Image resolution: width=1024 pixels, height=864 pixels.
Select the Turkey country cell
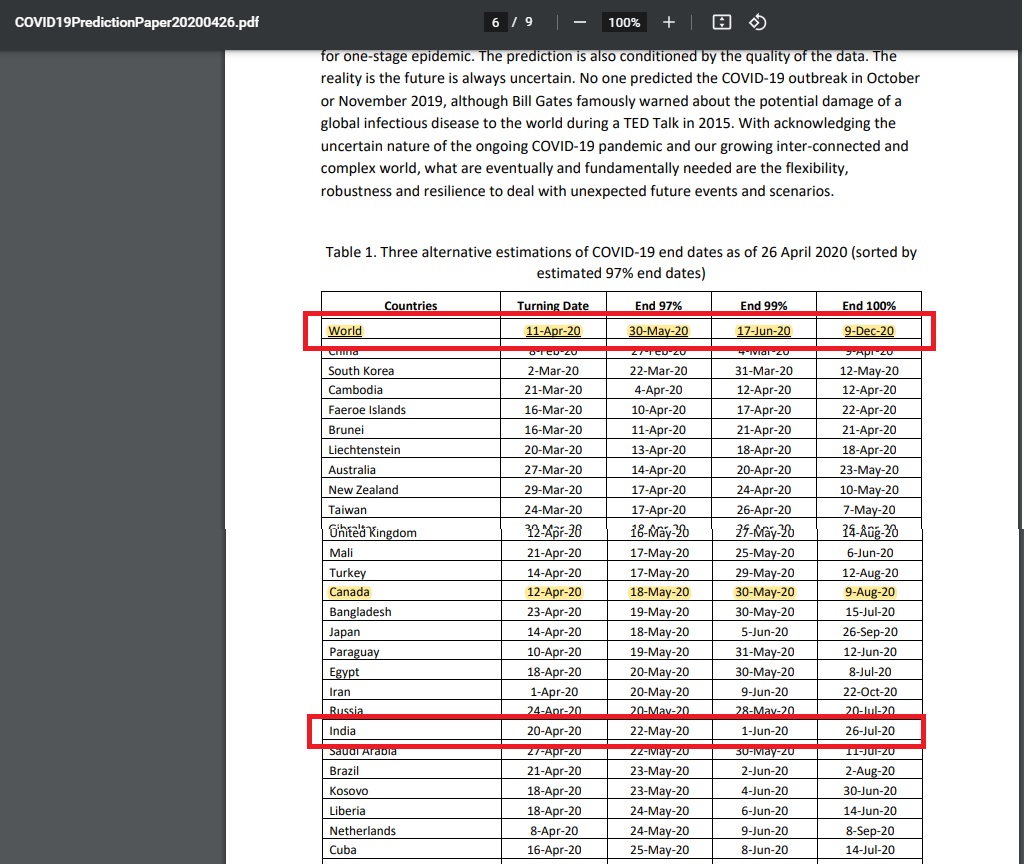coord(347,573)
